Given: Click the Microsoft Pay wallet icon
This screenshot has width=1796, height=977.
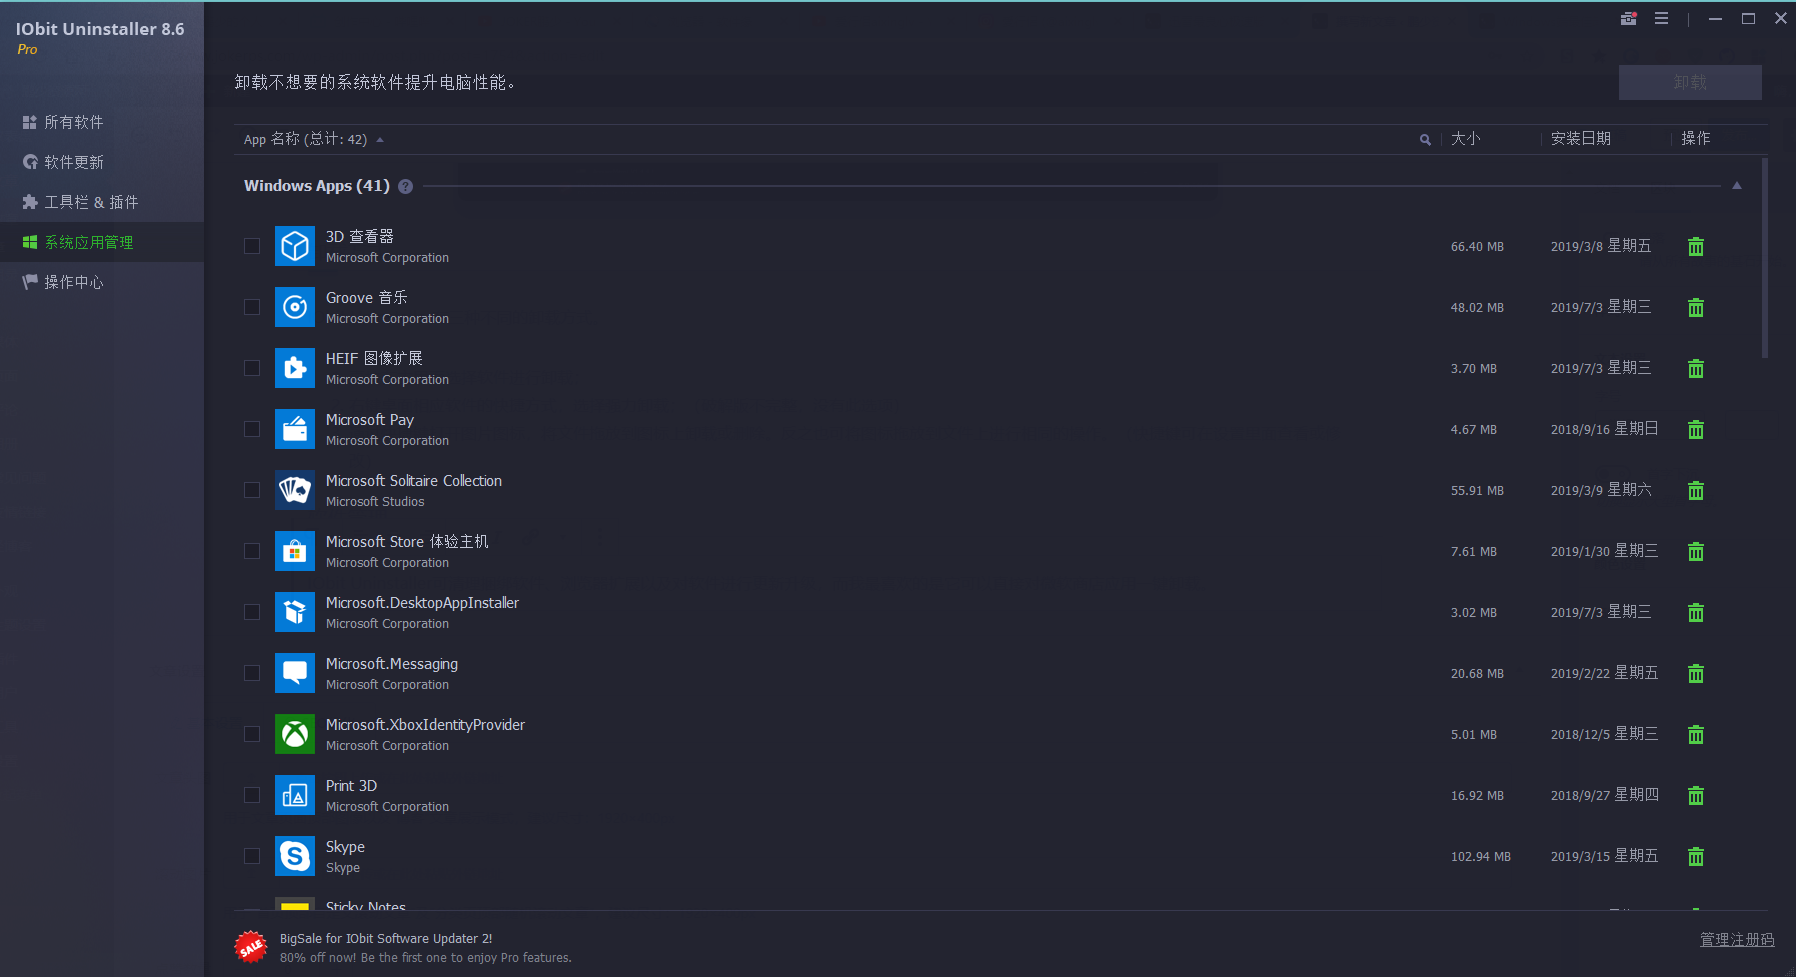Looking at the screenshot, I should click(x=295, y=429).
